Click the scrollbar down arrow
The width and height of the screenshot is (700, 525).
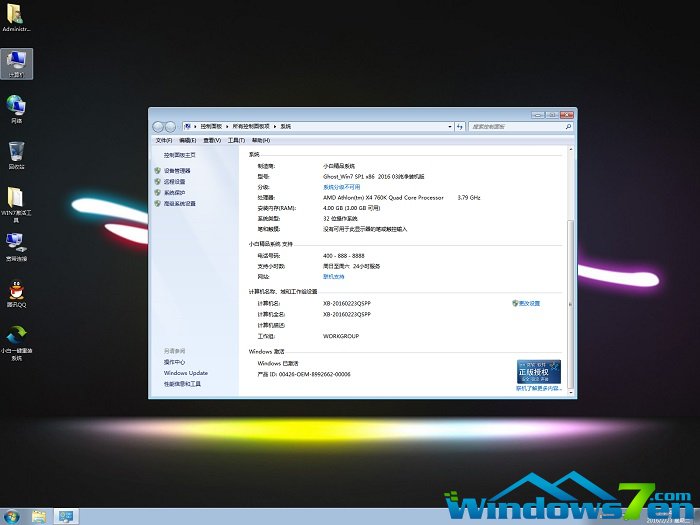tap(570, 393)
